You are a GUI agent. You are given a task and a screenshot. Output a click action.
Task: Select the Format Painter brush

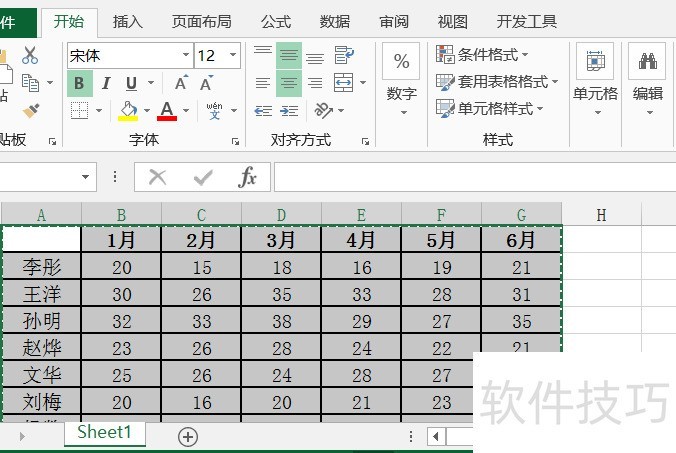pos(31,110)
